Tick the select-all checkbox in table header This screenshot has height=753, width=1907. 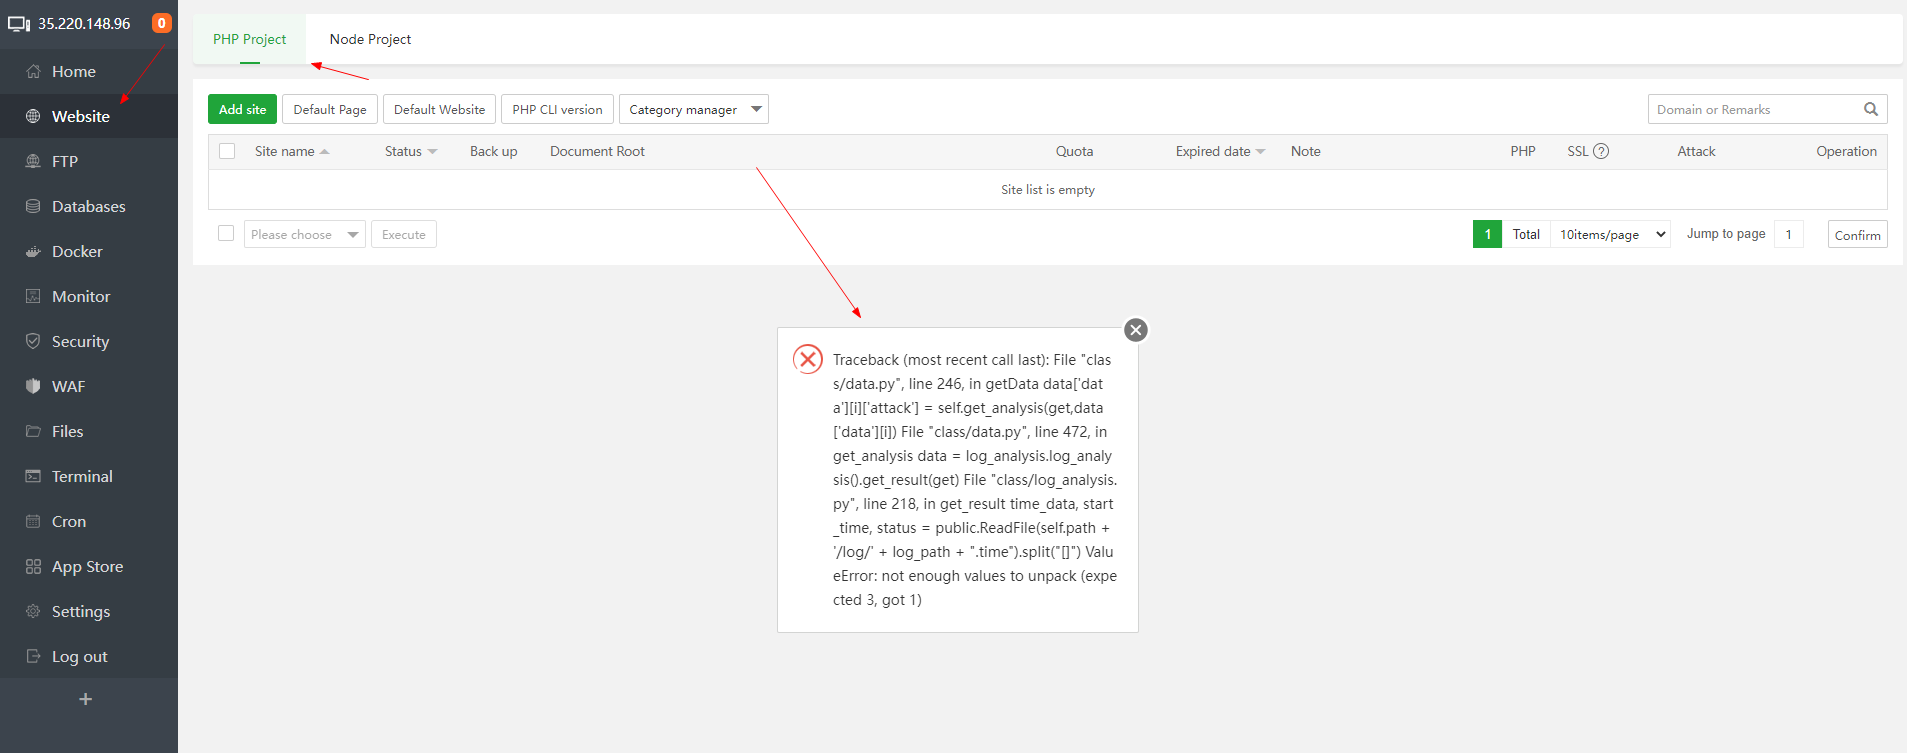point(227,151)
